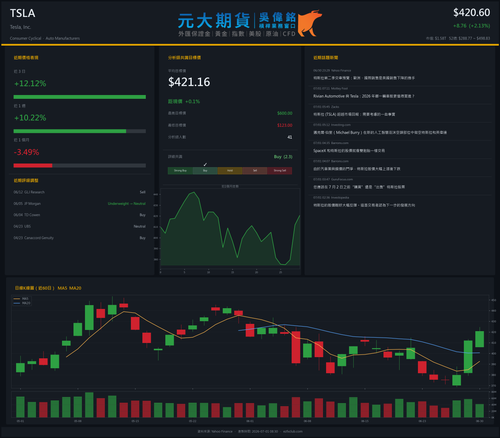
Task: Click the tall red candlestick mid-chart
Action: click(x=296, y=347)
